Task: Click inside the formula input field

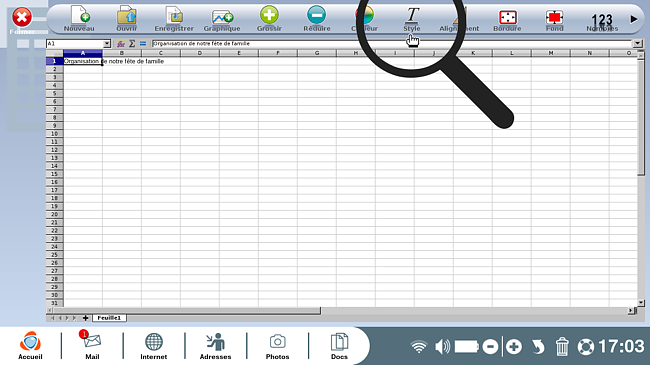Action: 392,44
